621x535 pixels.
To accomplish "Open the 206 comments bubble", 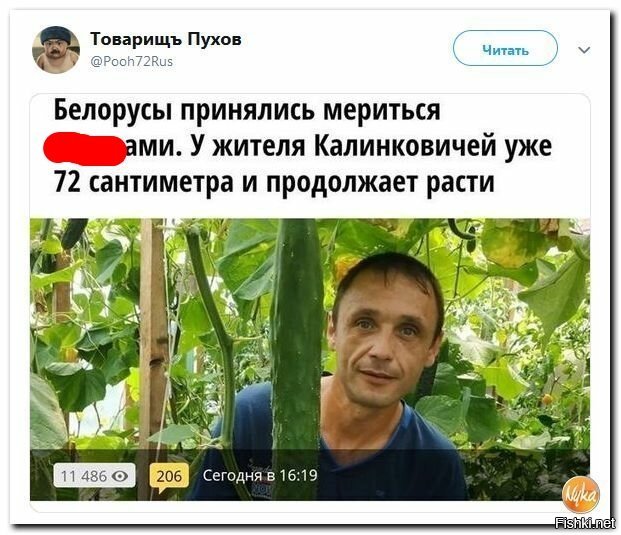I will (x=169, y=478).
